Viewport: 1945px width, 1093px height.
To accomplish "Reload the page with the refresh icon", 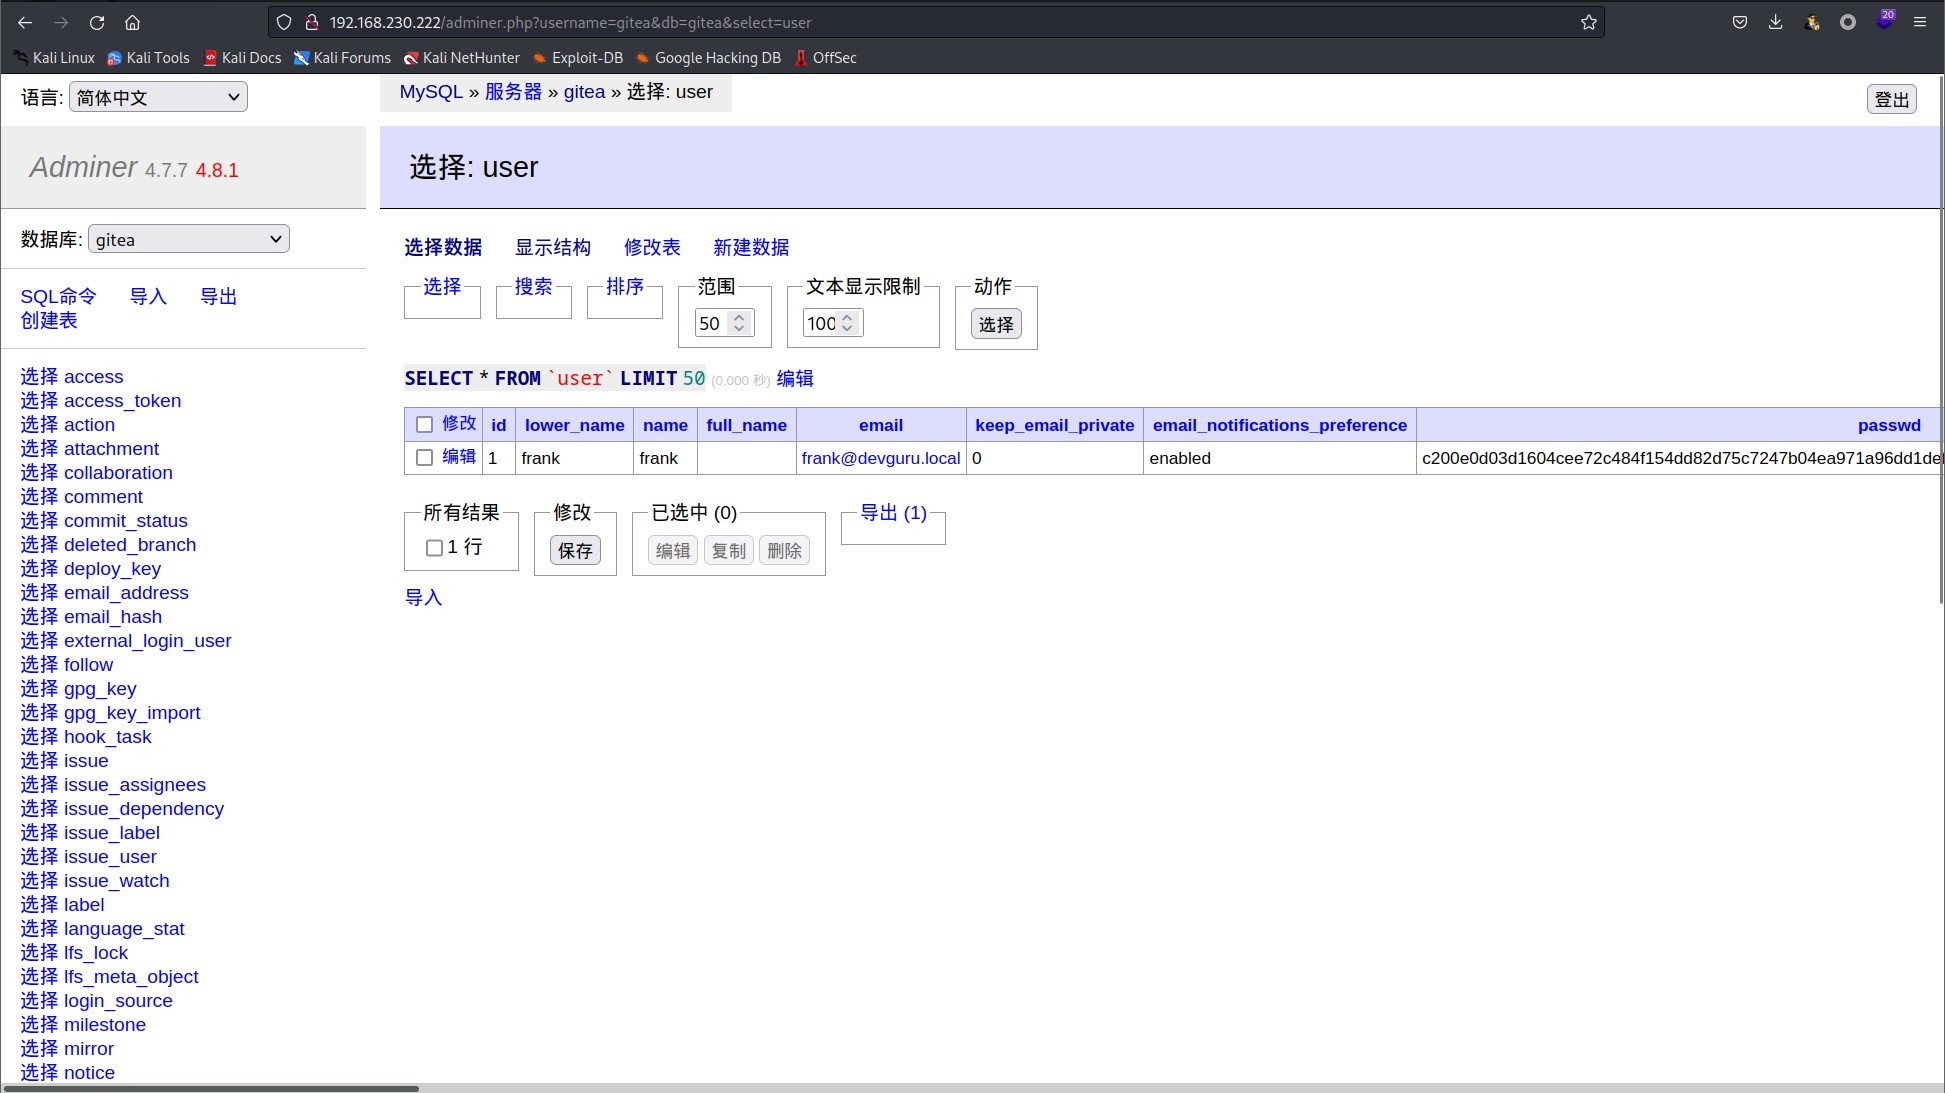I will (x=97, y=22).
